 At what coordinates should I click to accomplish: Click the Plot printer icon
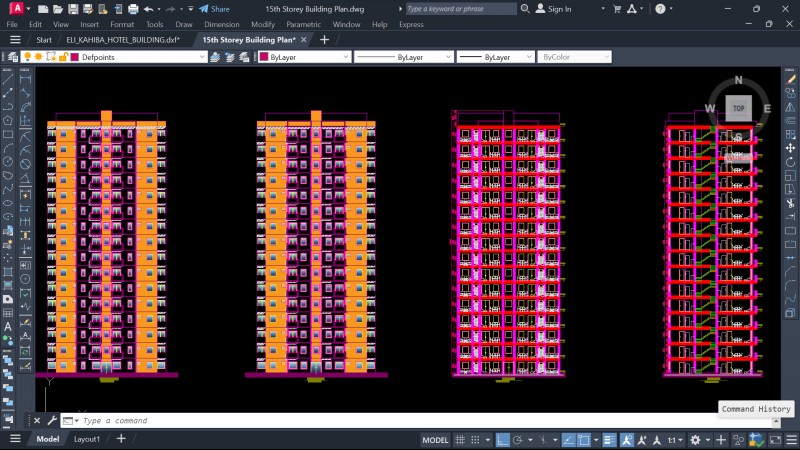pyautogui.click(x=133, y=9)
